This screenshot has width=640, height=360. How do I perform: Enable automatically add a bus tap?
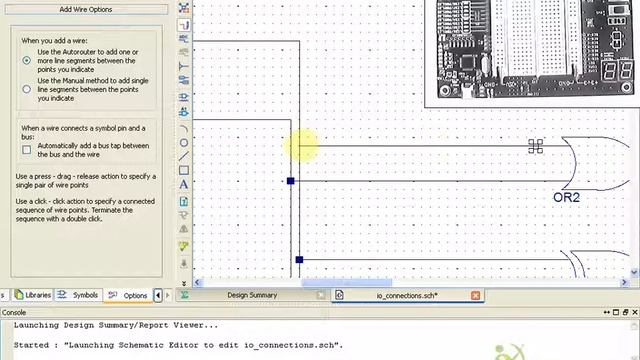coord(27,150)
